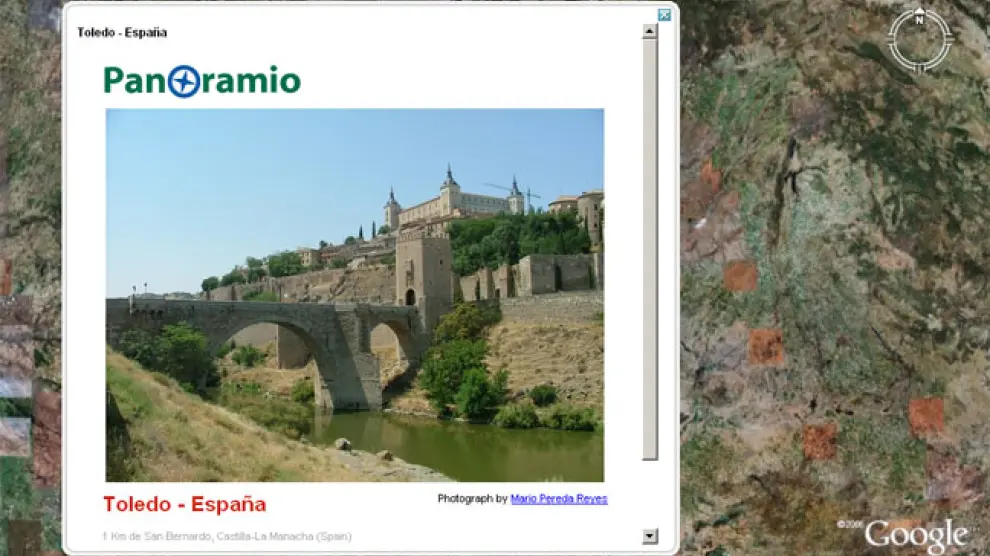This screenshot has height=556, width=990.
Task: Click the location text under the caption
Action: (226, 537)
